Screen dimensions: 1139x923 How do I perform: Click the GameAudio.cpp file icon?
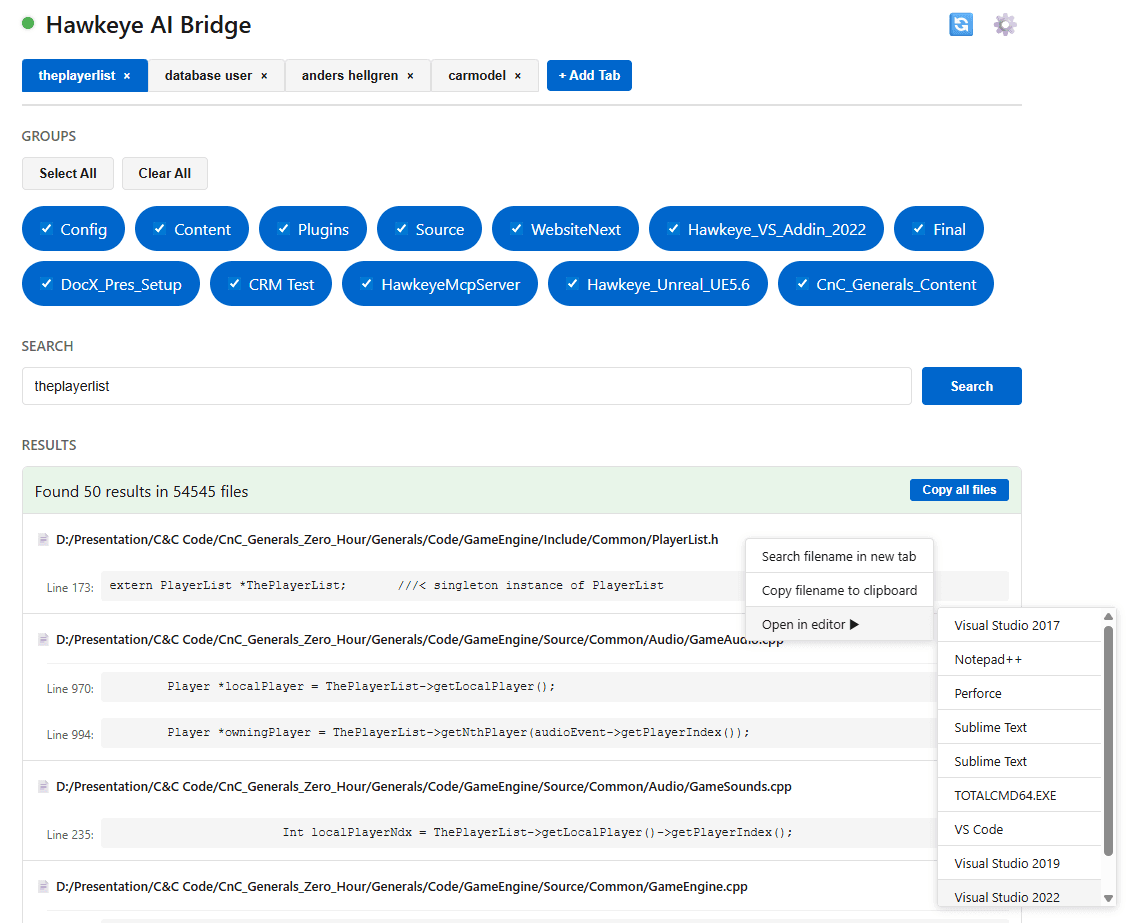click(x=43, y=640)
